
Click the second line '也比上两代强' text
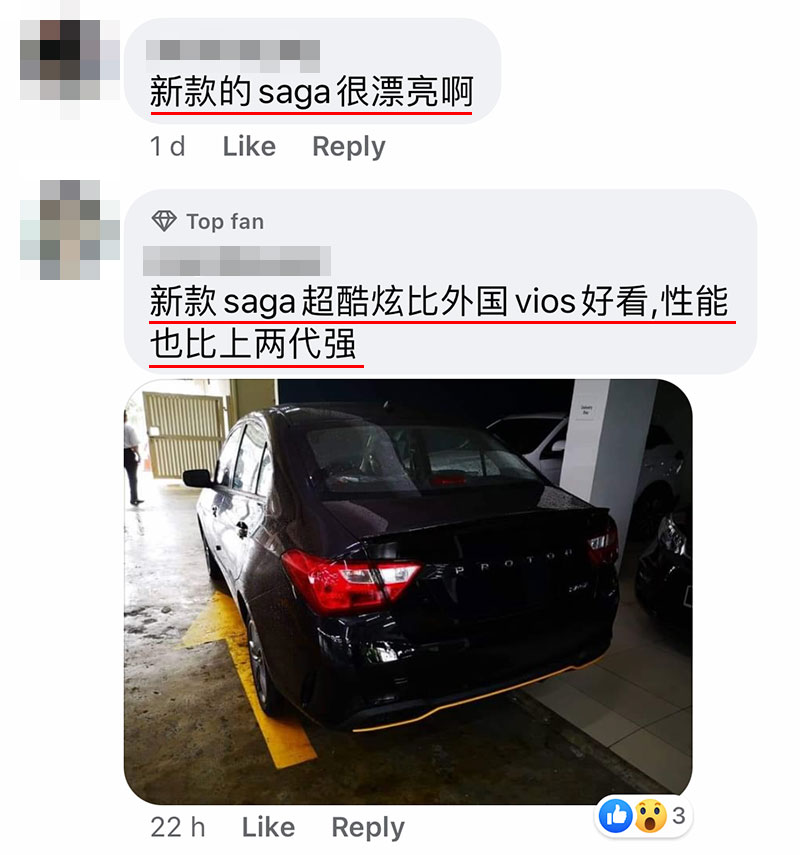click(253, 344)
